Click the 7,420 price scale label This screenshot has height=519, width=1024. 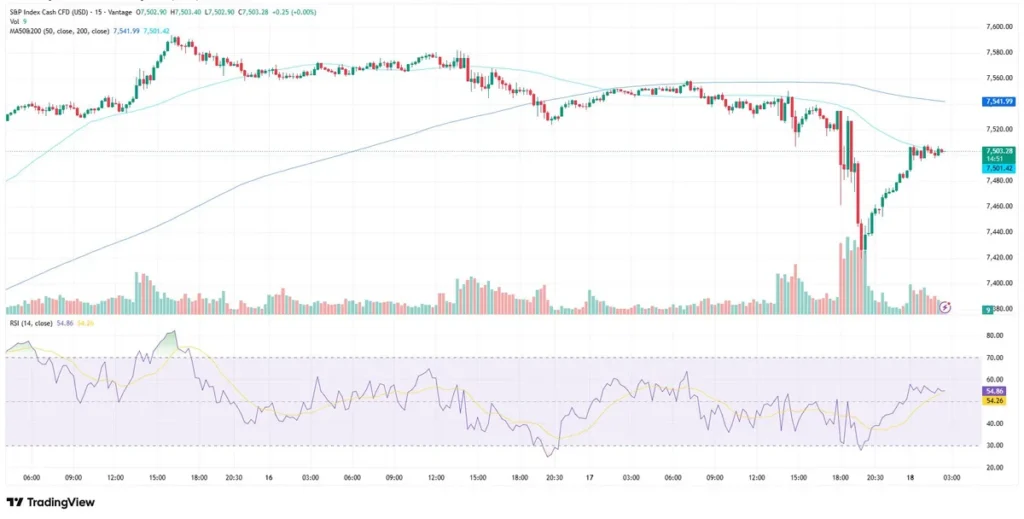998,257
